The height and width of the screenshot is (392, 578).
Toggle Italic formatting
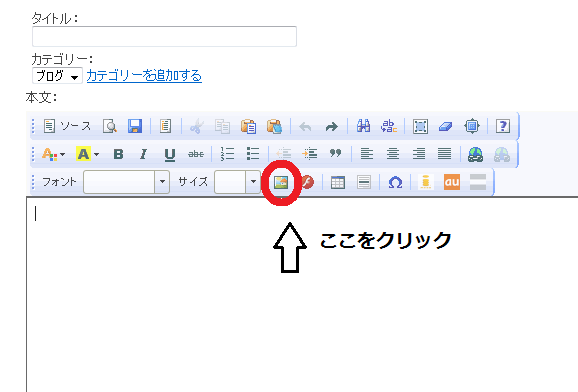pyautogui.click(x=143, y=154)
